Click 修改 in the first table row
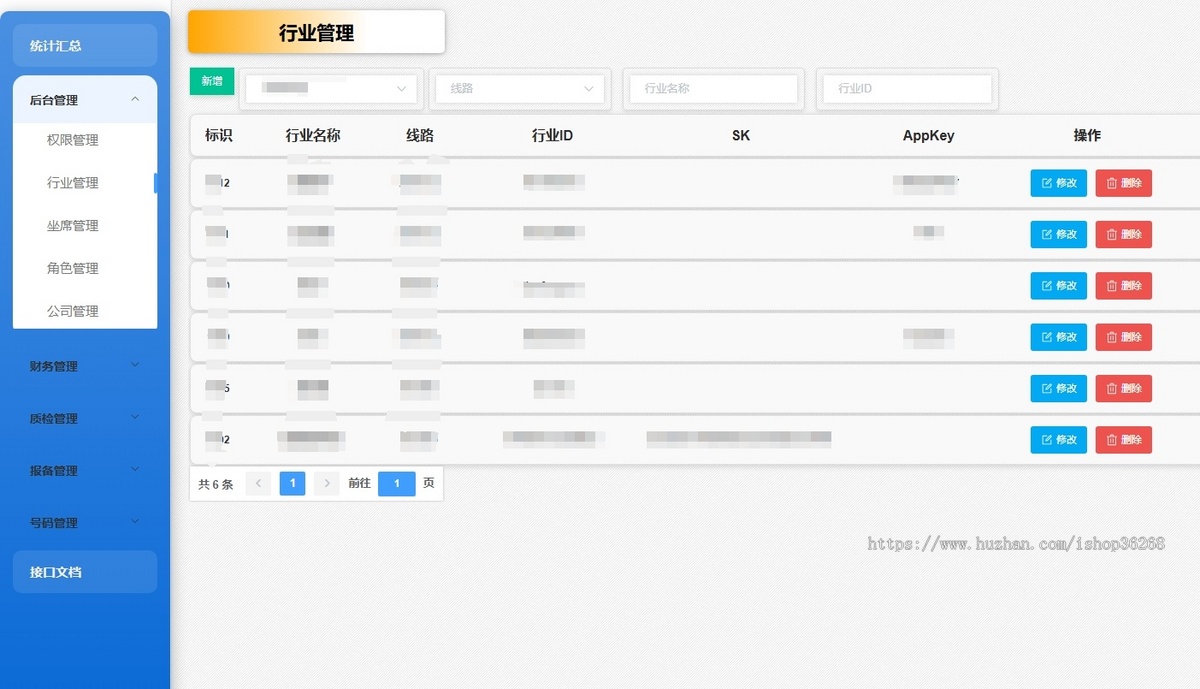1200x689 pixels. click(1059, 183)
